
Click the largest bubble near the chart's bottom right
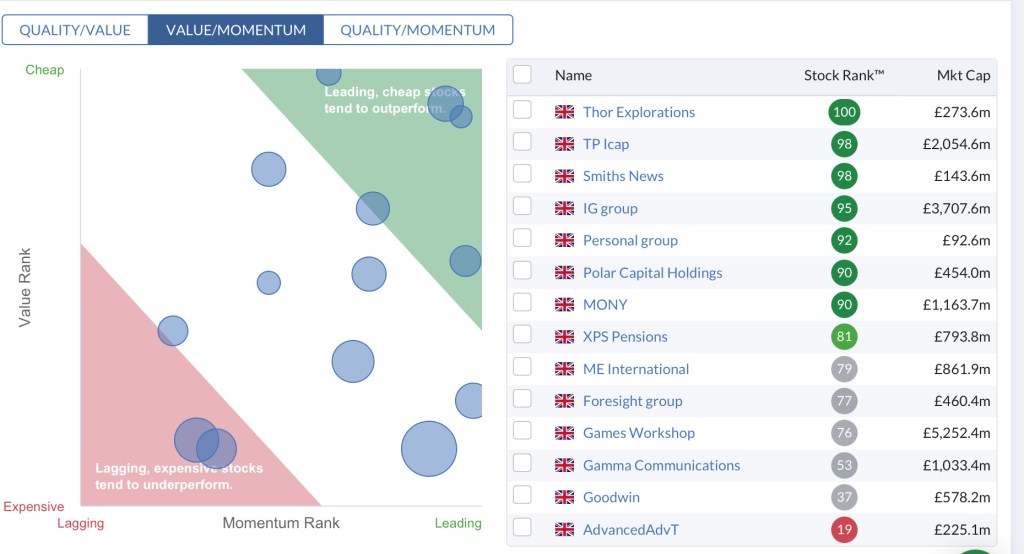tap(429, 449)
